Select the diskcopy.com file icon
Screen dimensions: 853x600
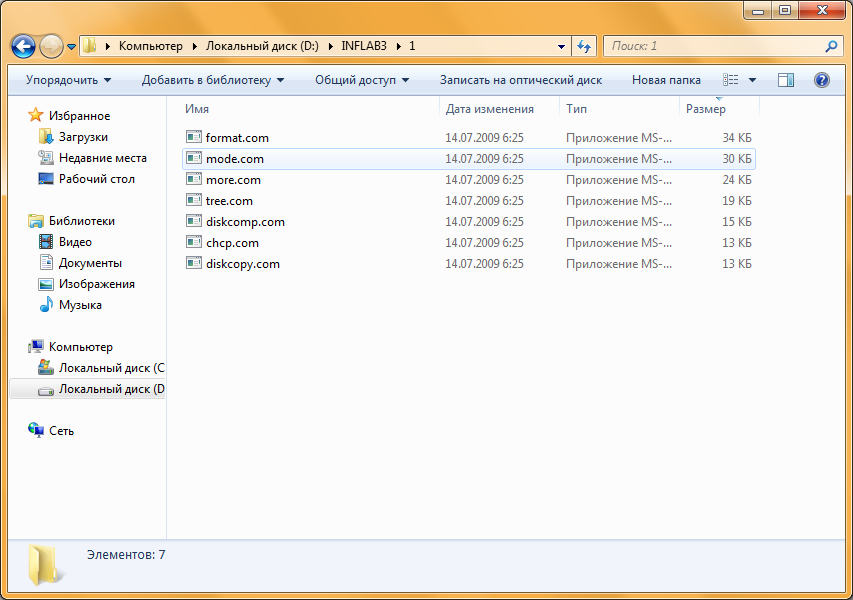194,263
